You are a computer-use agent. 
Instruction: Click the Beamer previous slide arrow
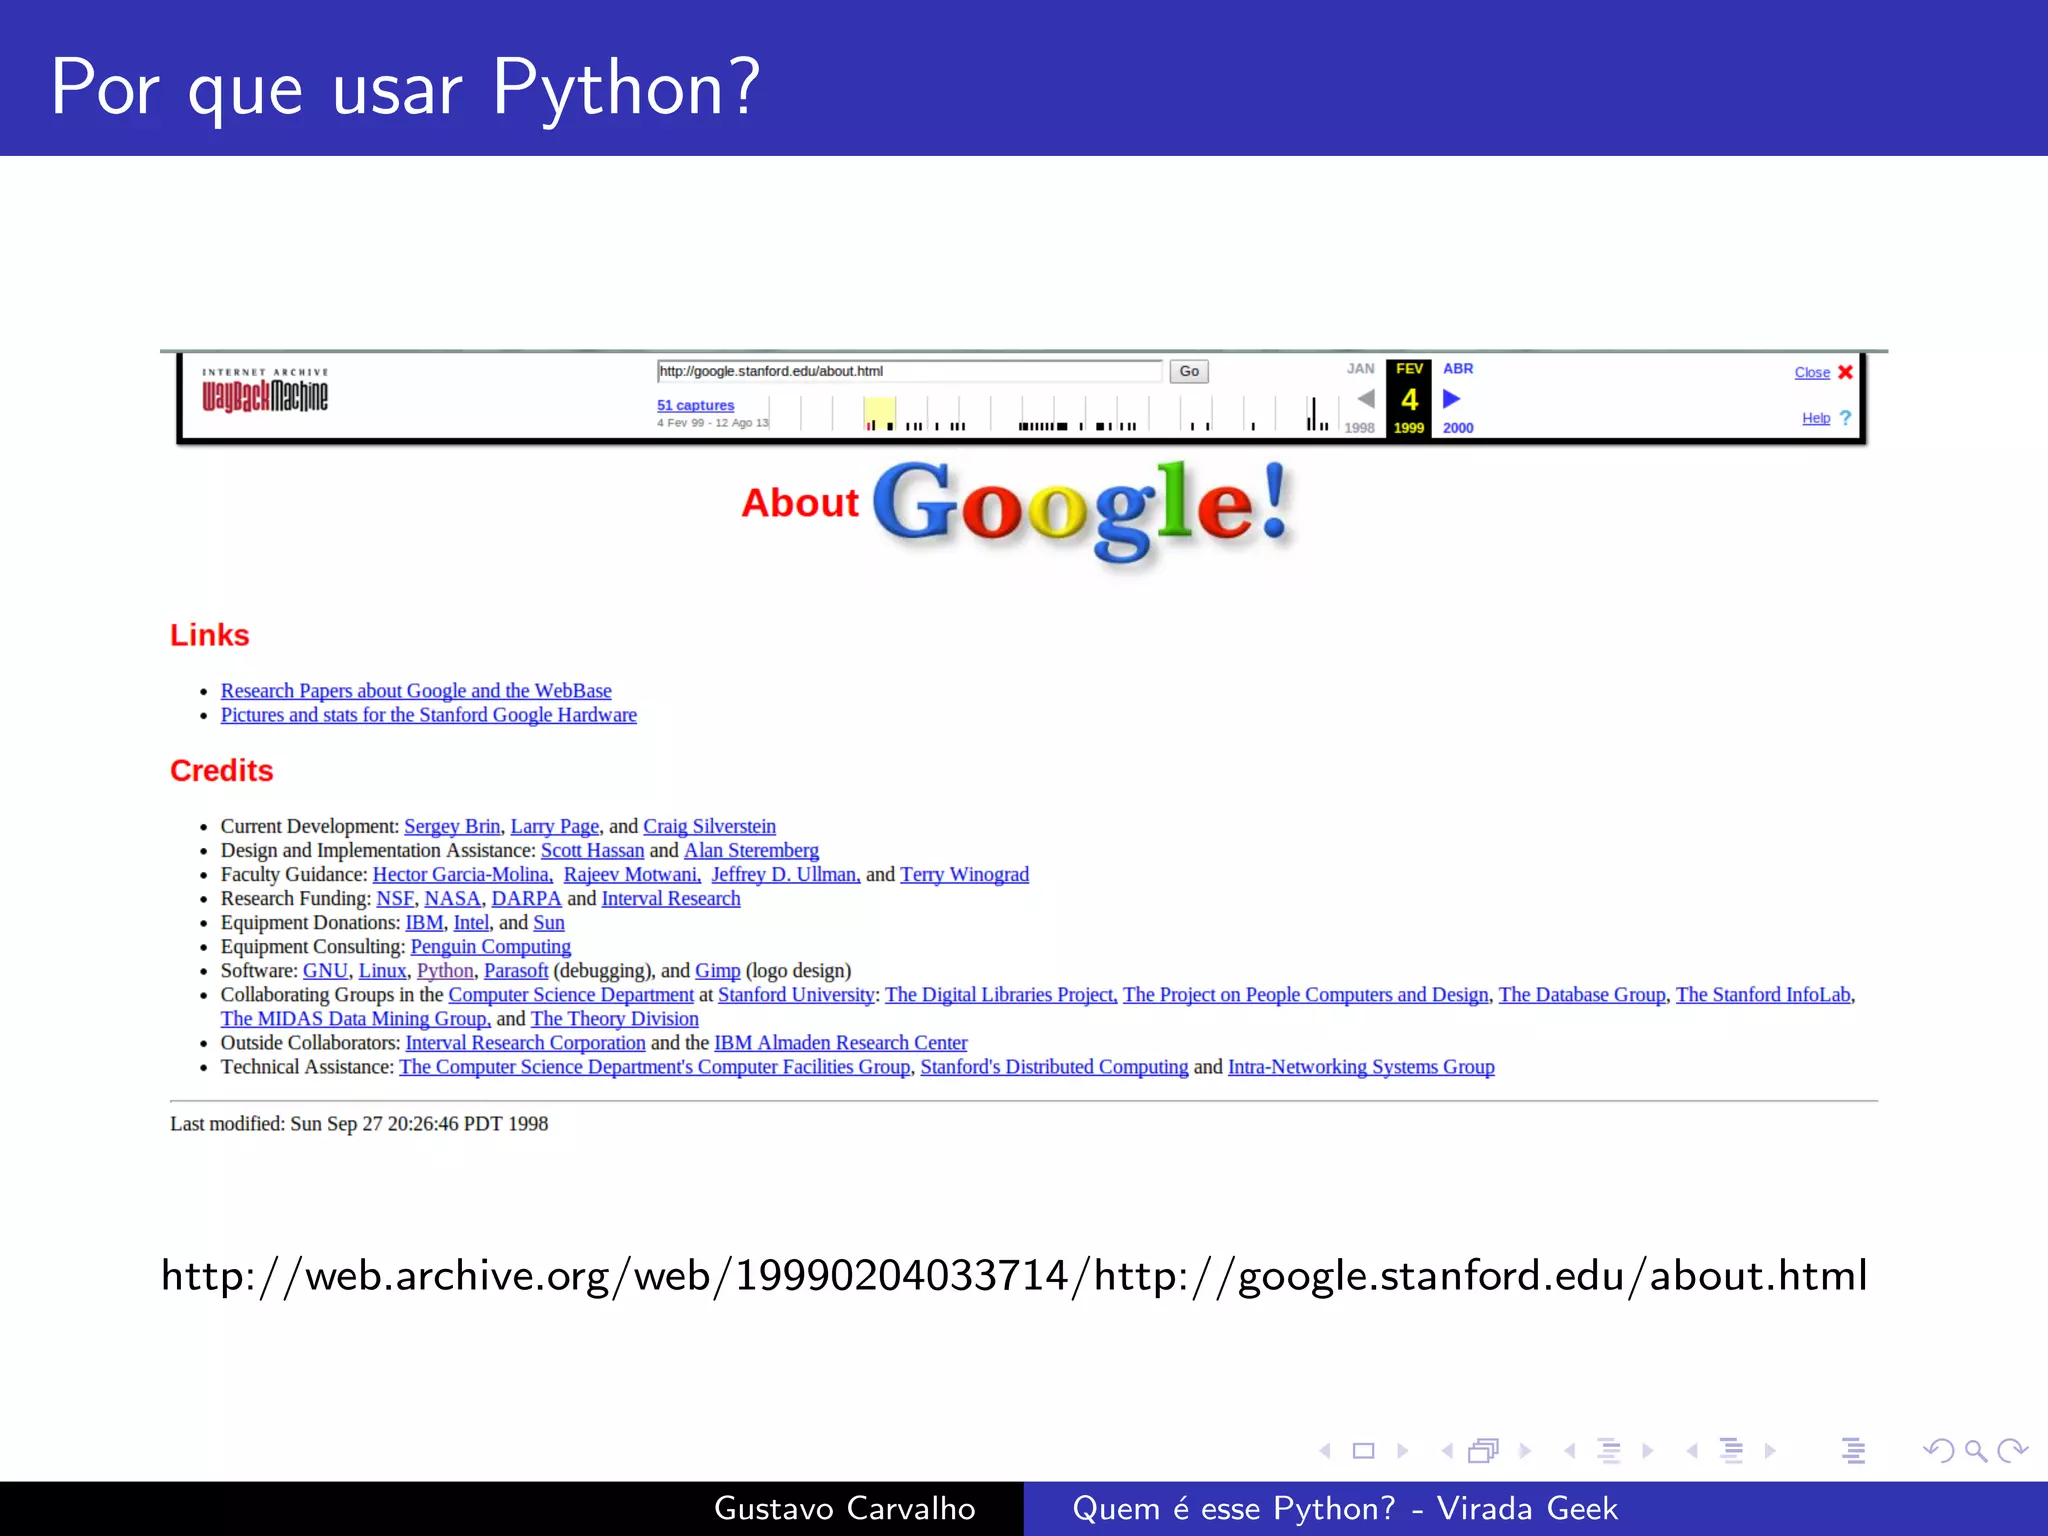pyautogui.click(x=1325, y=1451)
